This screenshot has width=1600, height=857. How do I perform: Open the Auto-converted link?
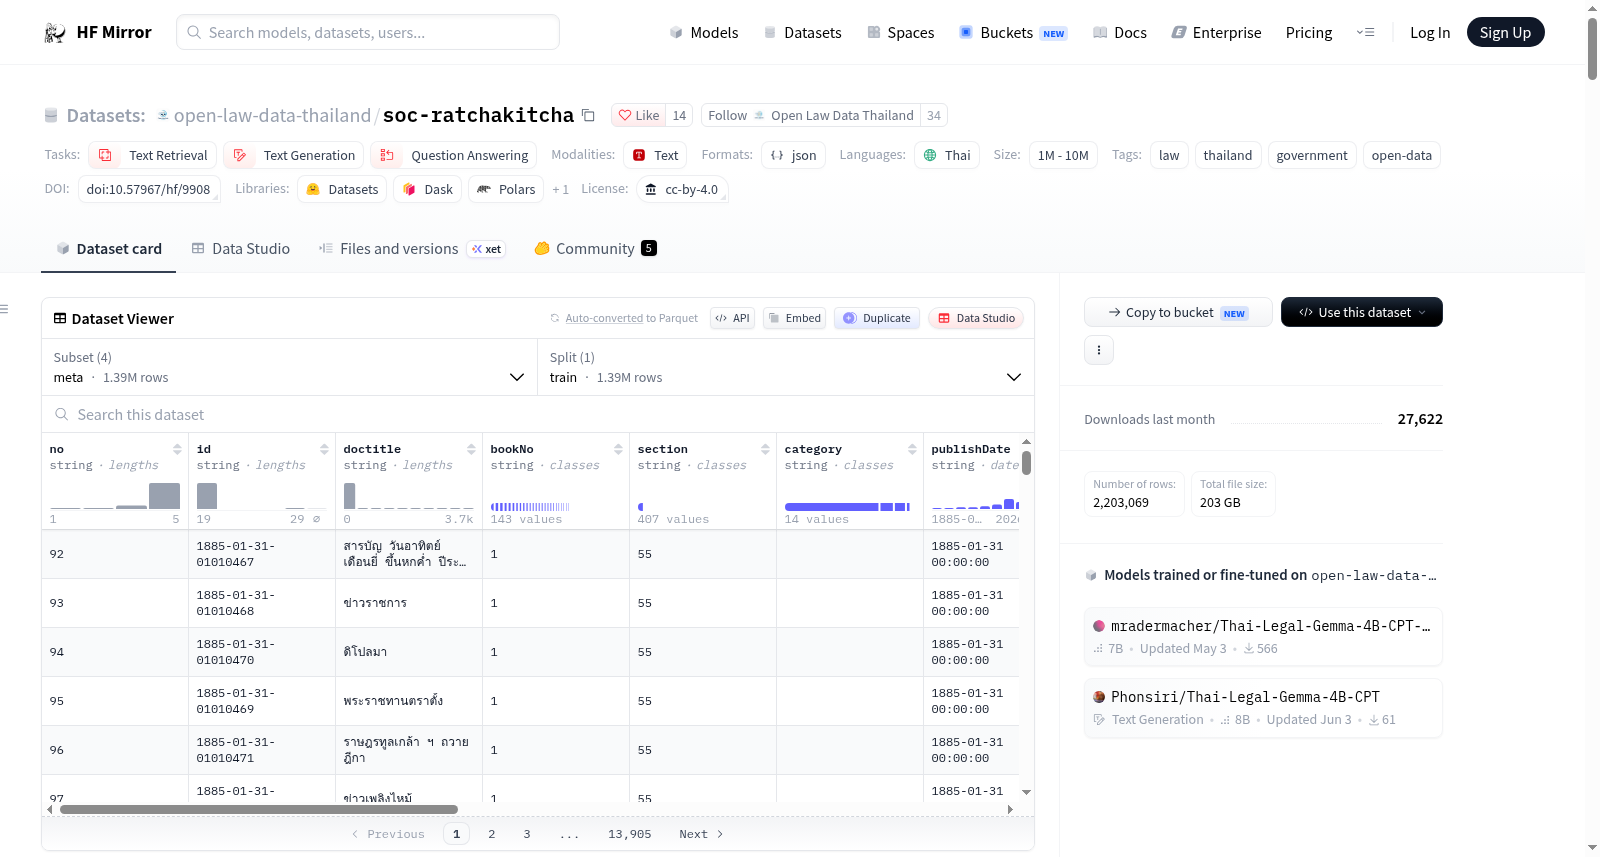click(x=604, y=319)
